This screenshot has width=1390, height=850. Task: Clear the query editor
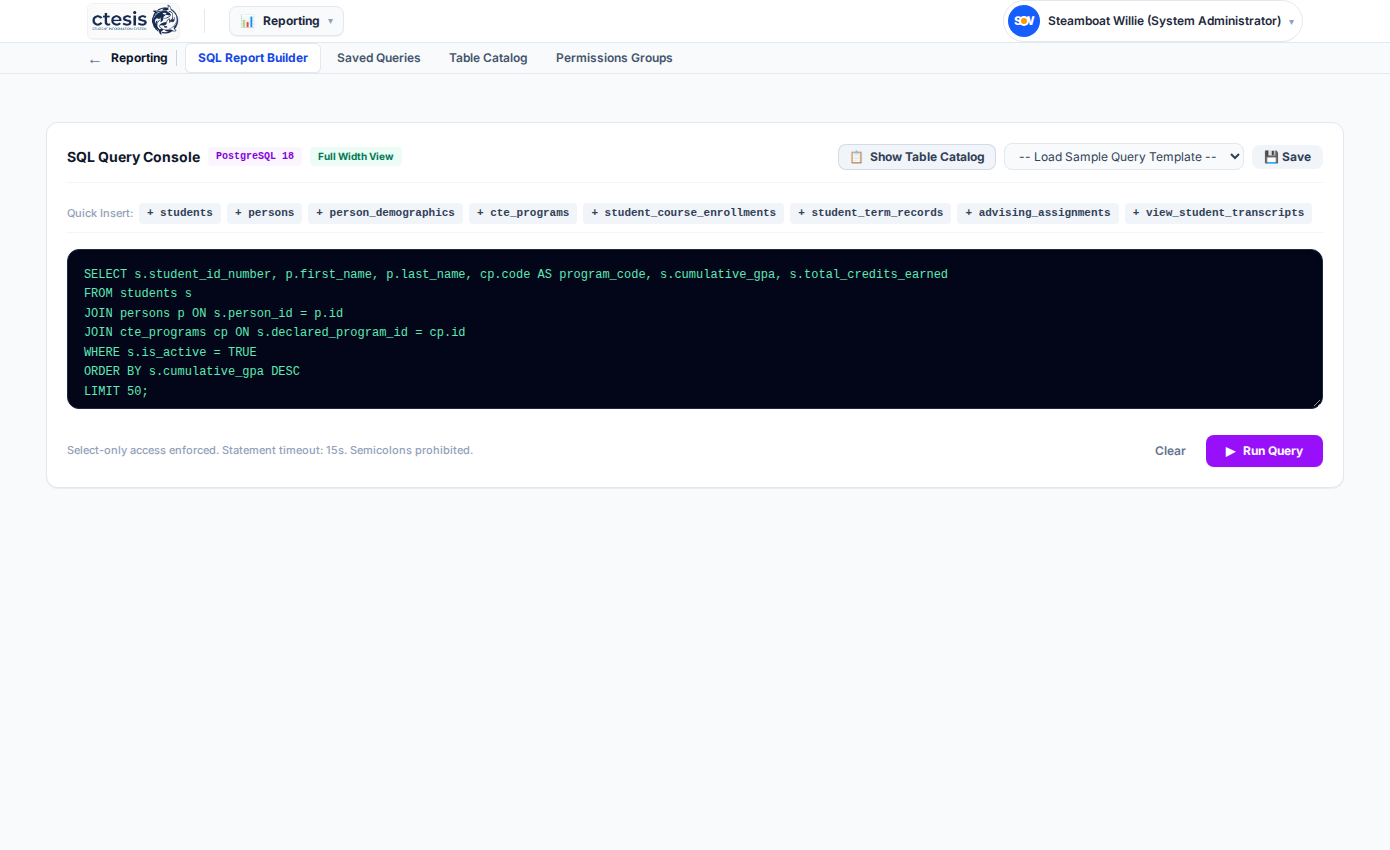(1170, 451)
